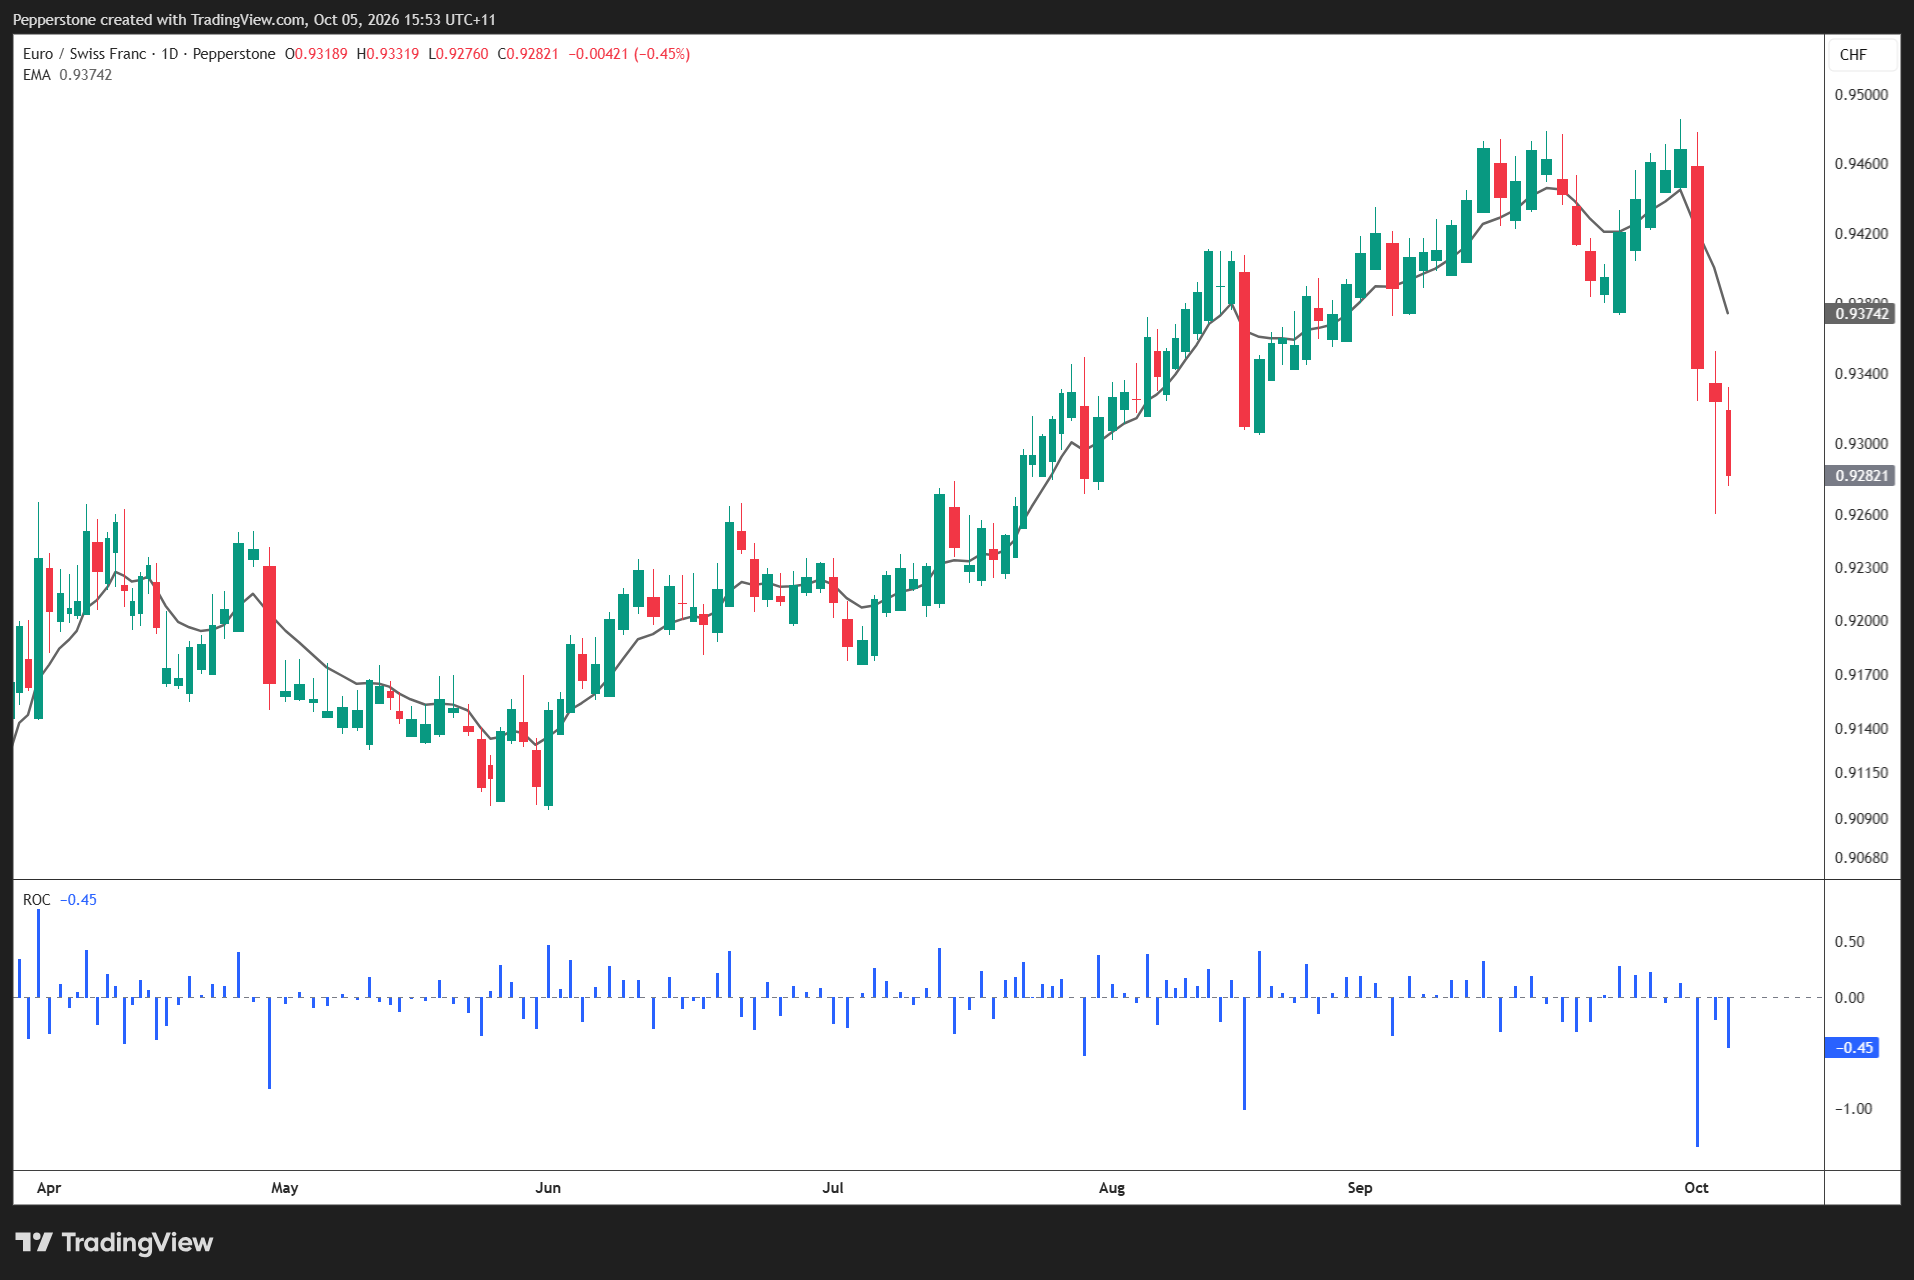Select the Oct marker on time axis

tap(1696, 1188)
